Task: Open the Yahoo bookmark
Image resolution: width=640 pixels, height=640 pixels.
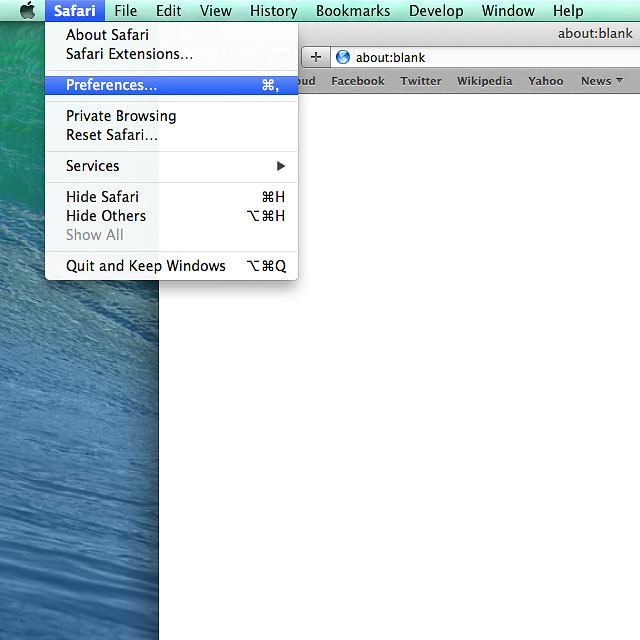Action: tap(546, 81)
